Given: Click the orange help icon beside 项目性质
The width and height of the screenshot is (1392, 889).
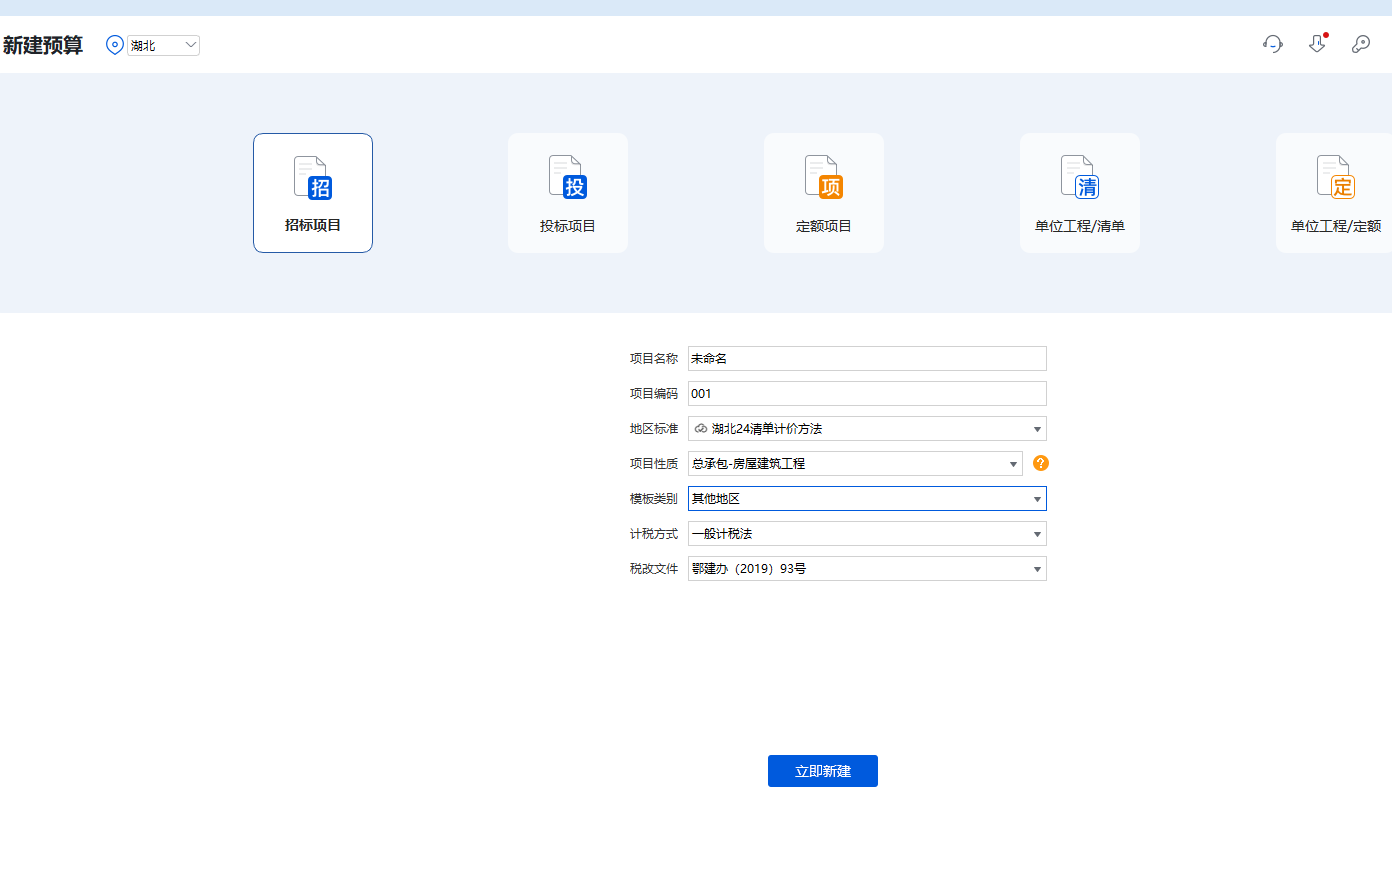Looking at the screenshot, I should click(x=1041, y=463).
